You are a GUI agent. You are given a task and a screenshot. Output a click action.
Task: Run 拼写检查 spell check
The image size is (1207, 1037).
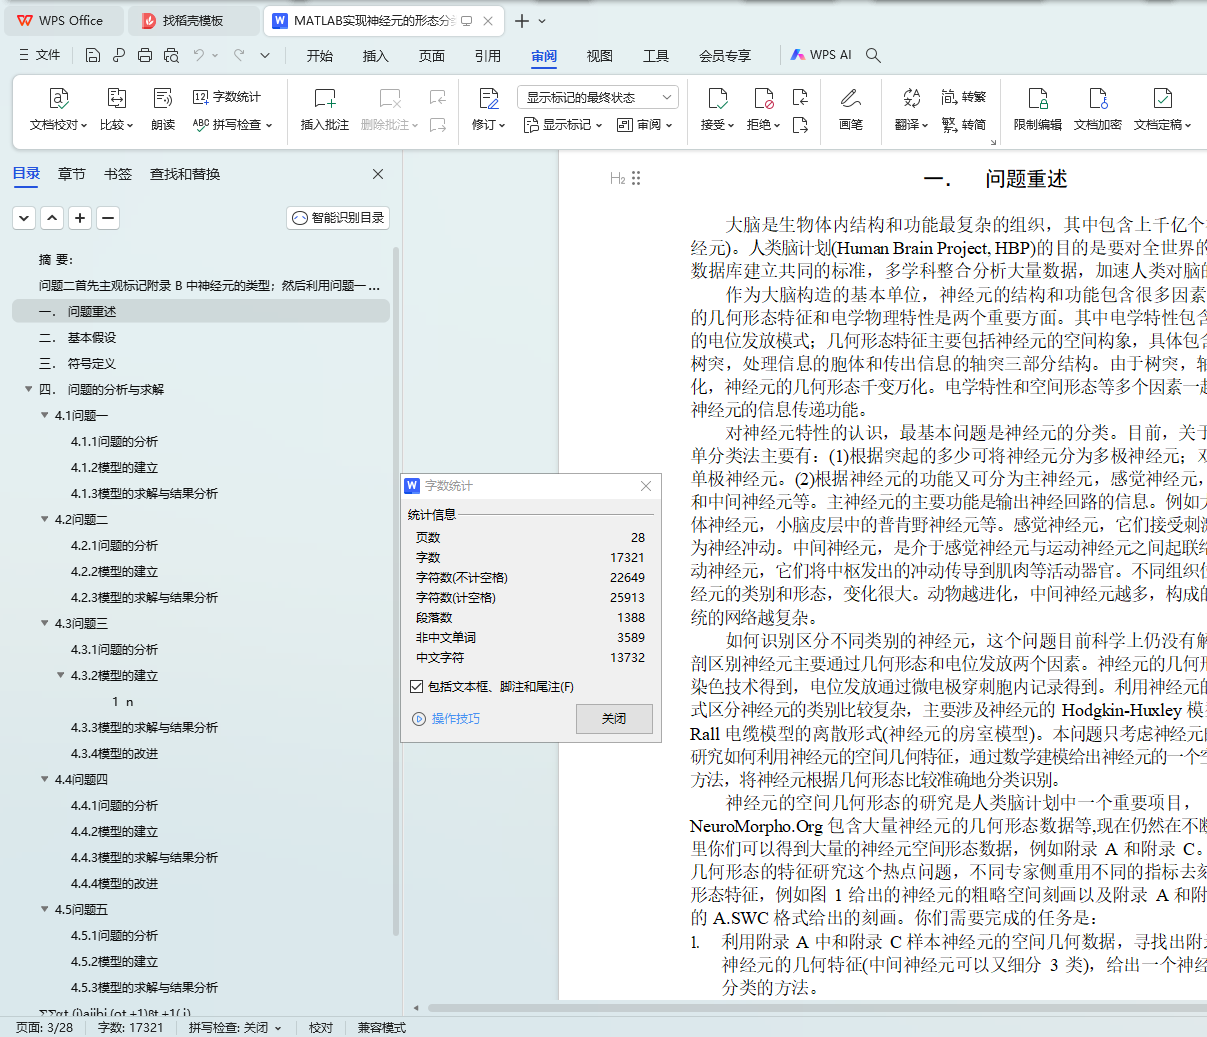tap(232, 125)
